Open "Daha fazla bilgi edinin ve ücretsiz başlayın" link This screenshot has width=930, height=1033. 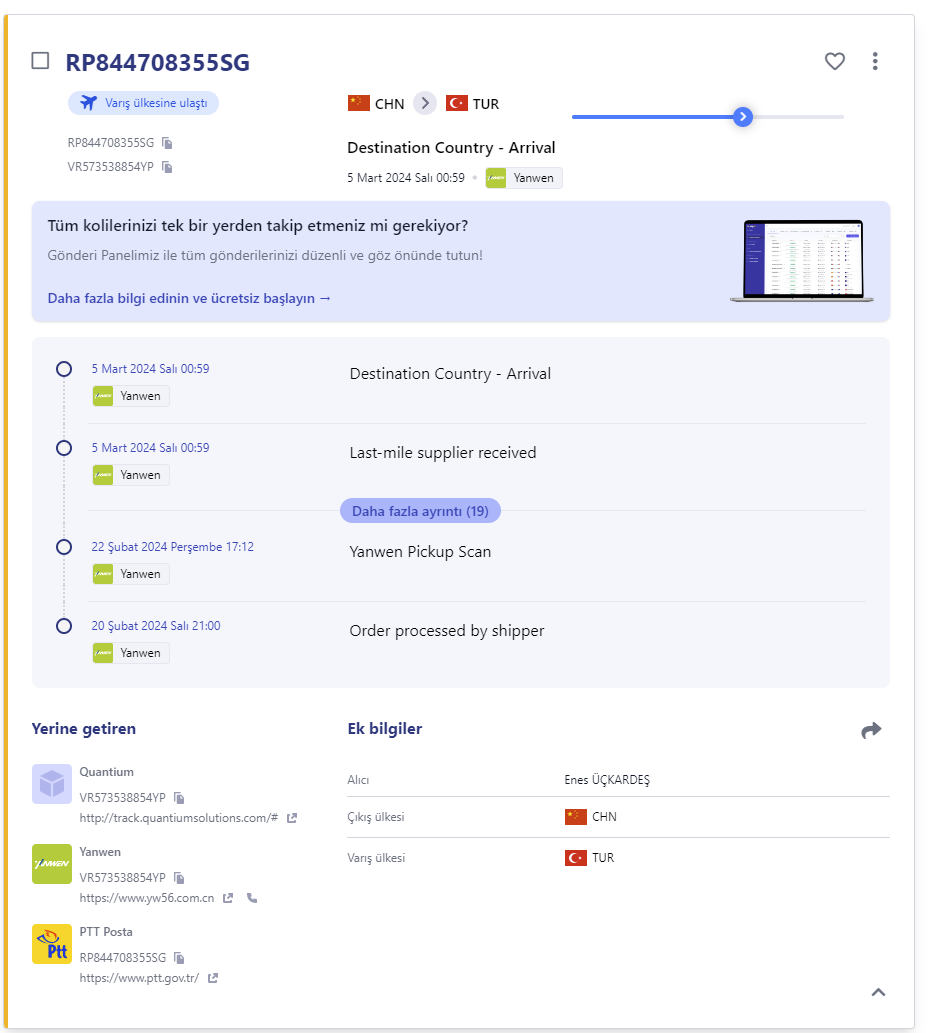pyautogui.click(x=189, y=298)
